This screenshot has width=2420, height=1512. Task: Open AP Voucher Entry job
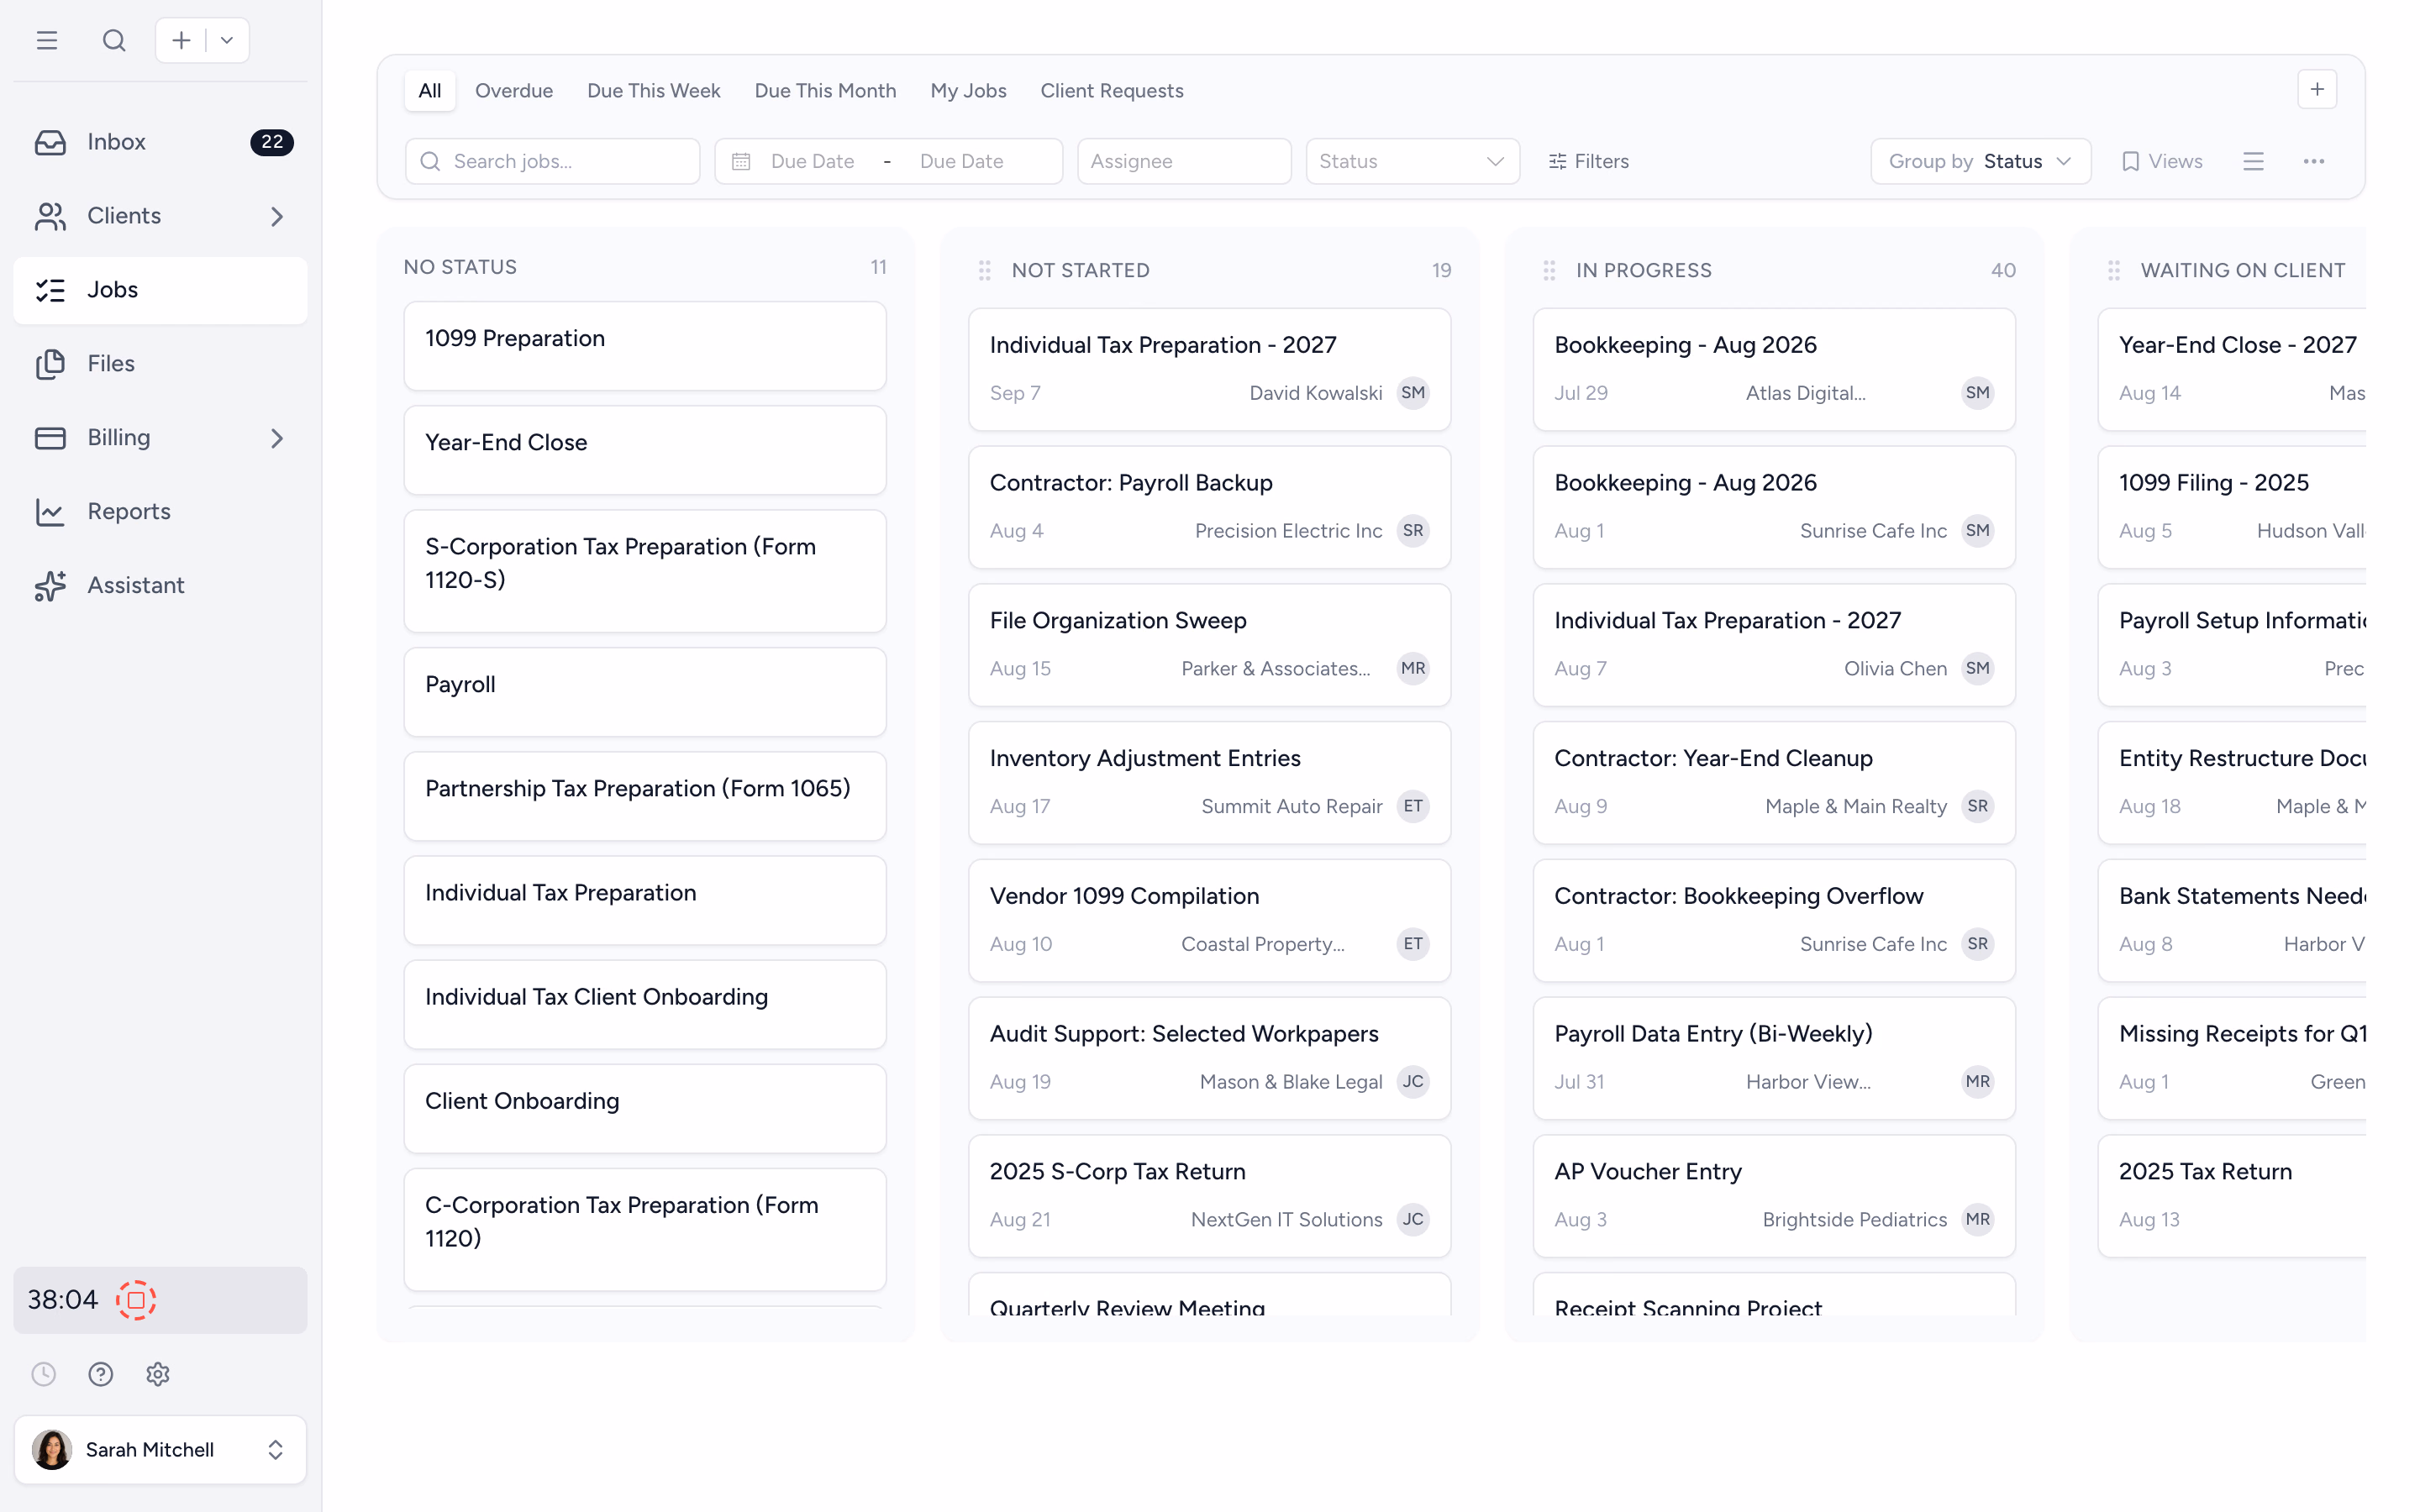pos(1774,1197)
